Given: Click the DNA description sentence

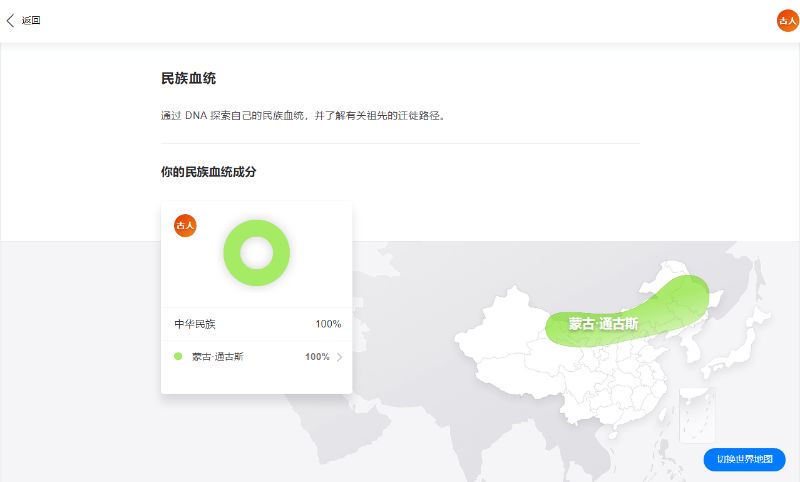Looking at the screenshot, I should pos(304,116).
